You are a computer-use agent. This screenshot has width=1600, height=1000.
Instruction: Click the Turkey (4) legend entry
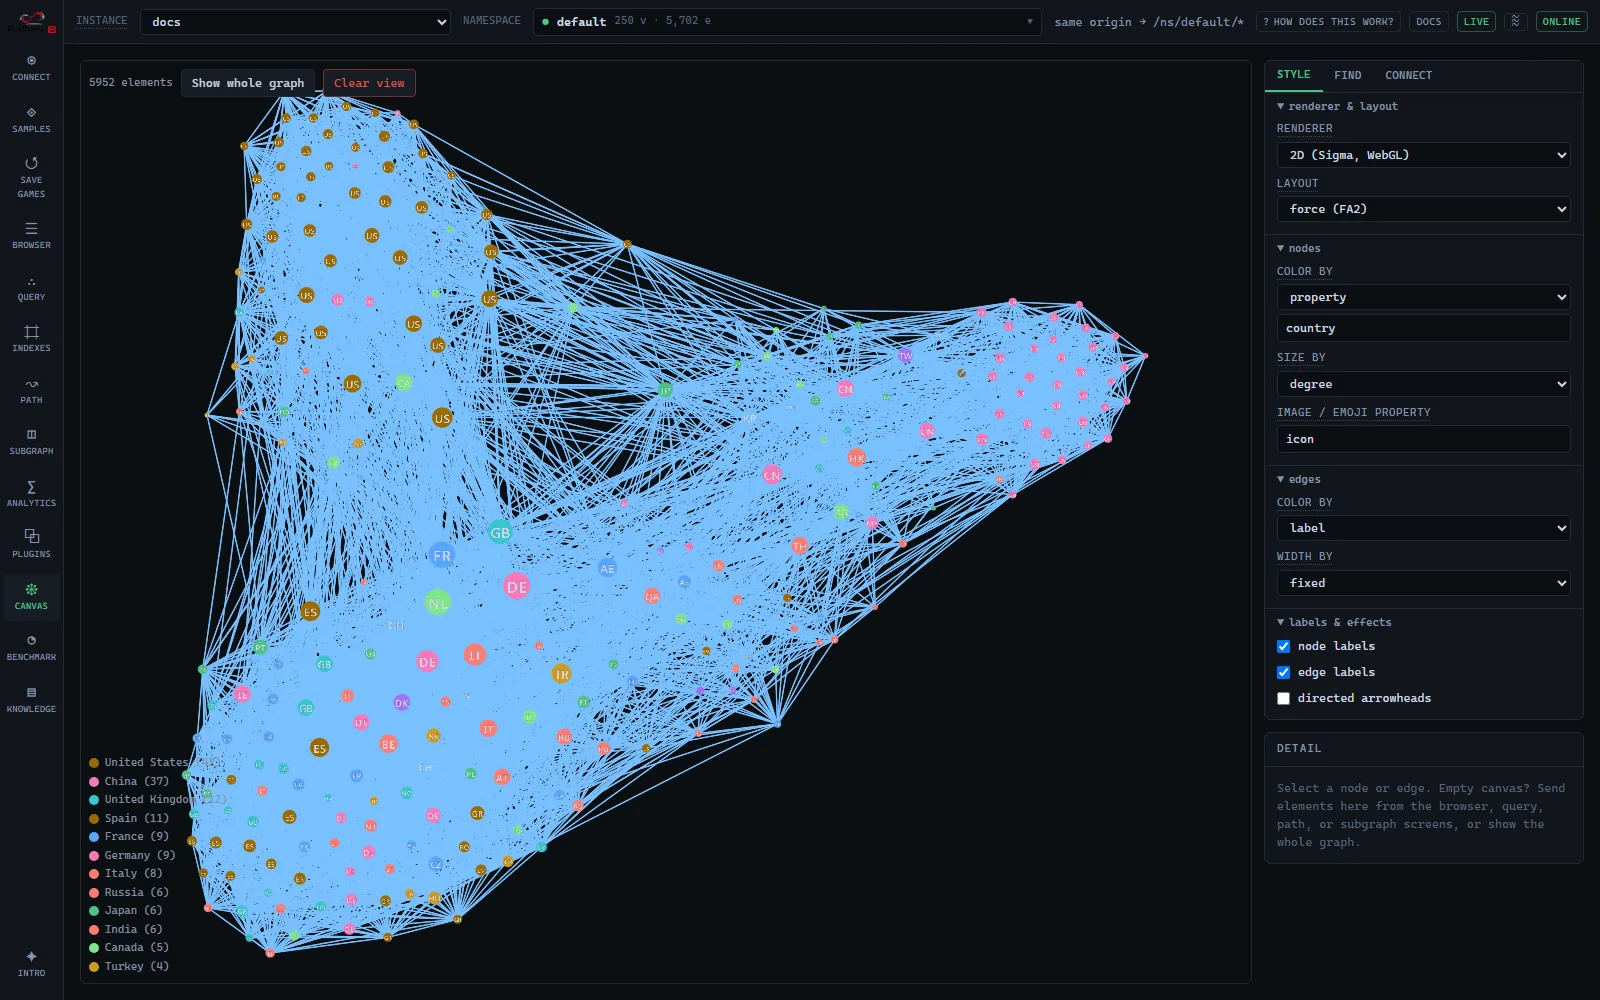[129, 966]
